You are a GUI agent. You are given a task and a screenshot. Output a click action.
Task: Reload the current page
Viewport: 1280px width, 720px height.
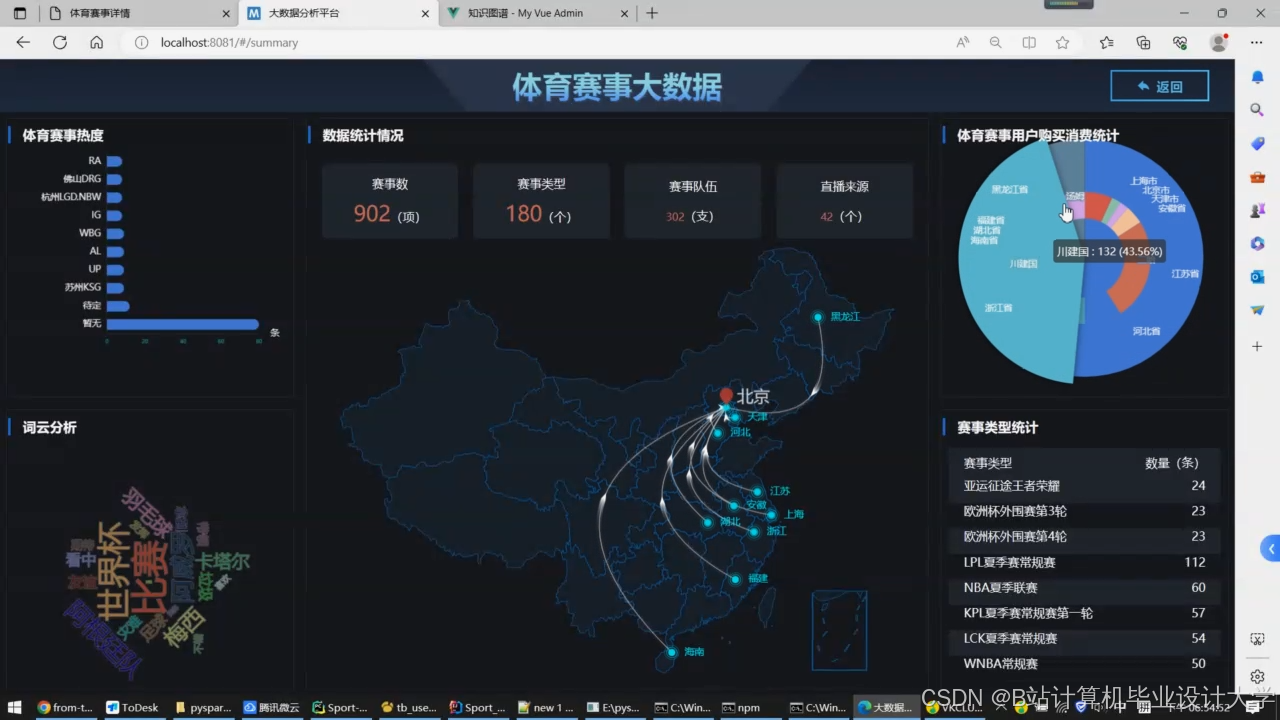60,42
